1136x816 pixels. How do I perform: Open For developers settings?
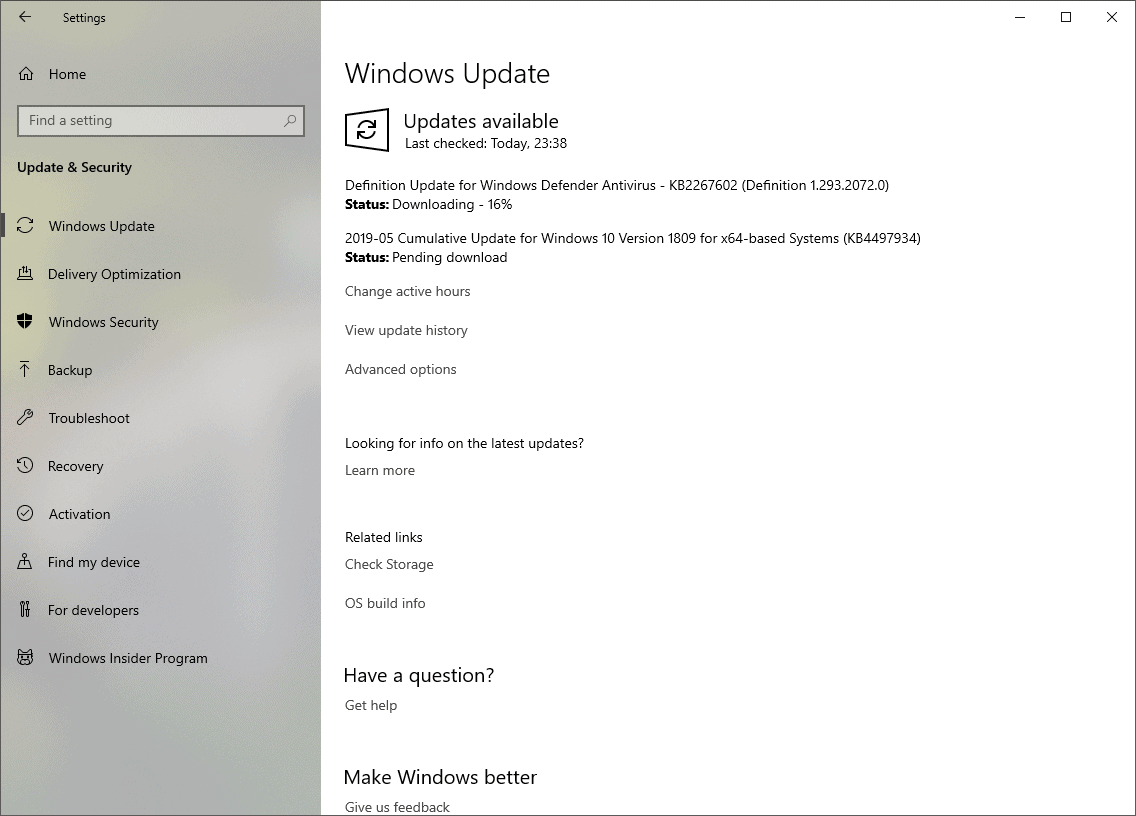click(x=160, y=610)
